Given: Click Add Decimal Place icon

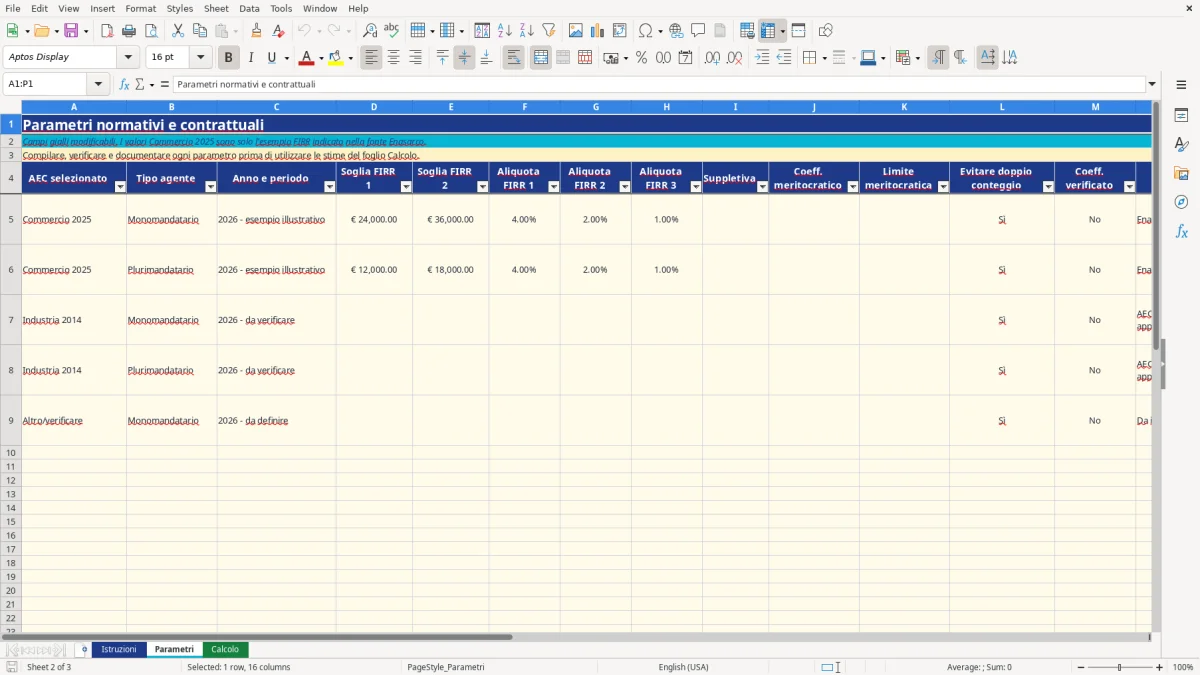Looking at the screenshot, I should (x=712, y=58).
